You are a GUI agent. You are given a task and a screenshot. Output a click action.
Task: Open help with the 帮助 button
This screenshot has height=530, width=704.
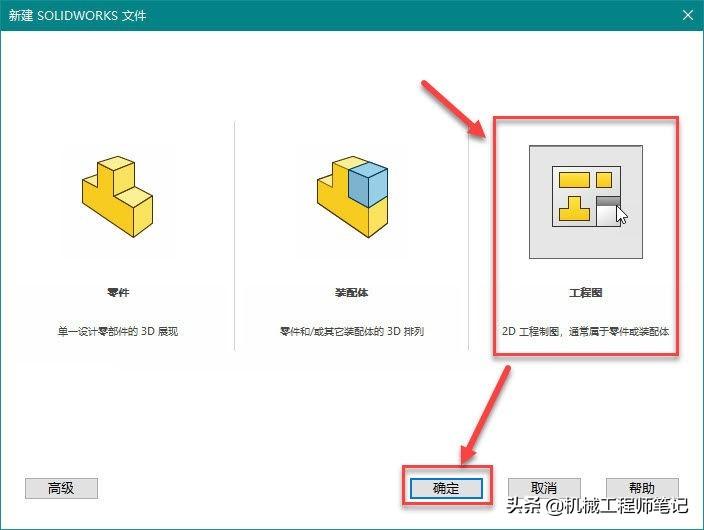click(x=642, y=488)
